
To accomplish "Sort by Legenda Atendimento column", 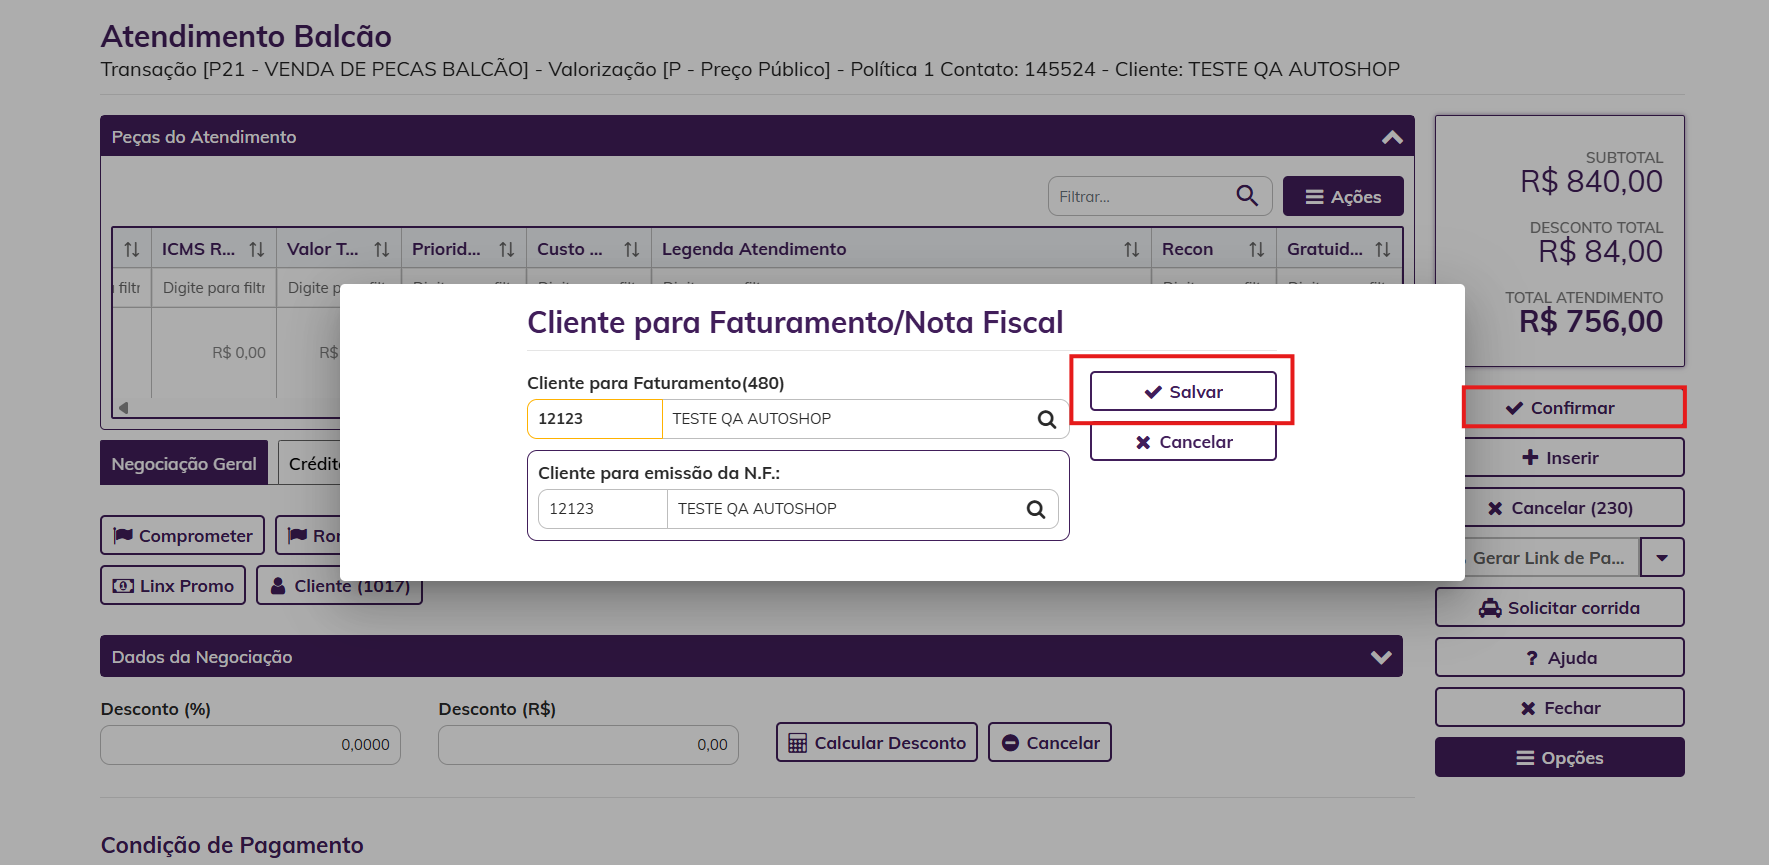I will point(1132,249).
